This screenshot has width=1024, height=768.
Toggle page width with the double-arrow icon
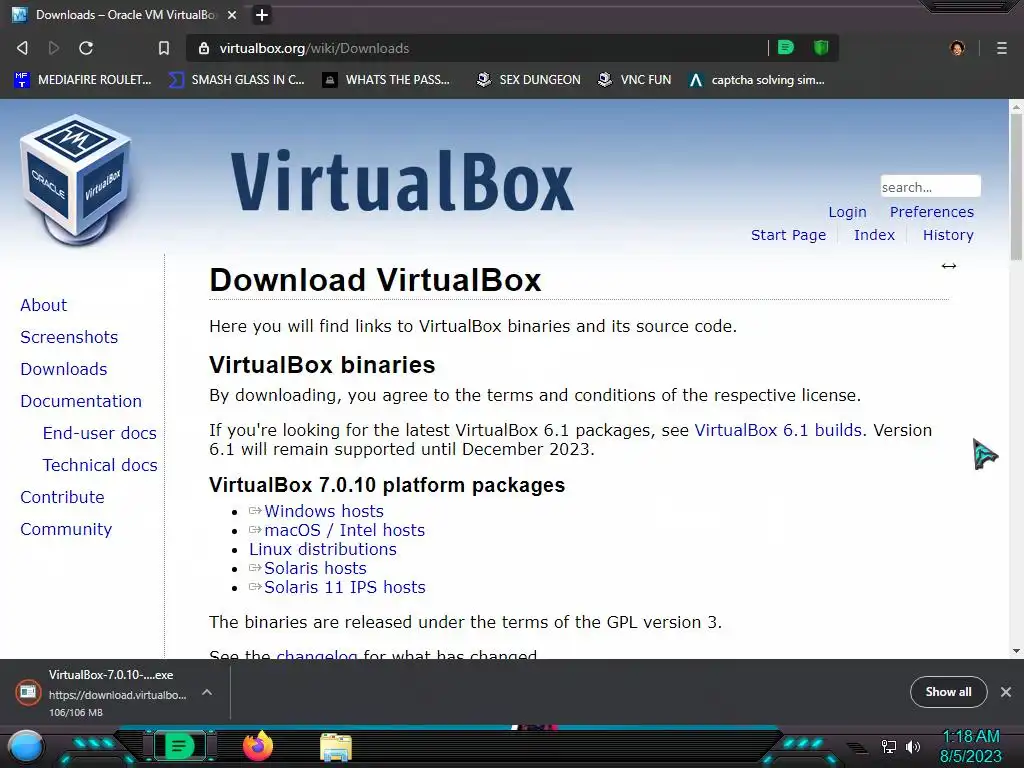pyautogui.click(x=949, y=266)
